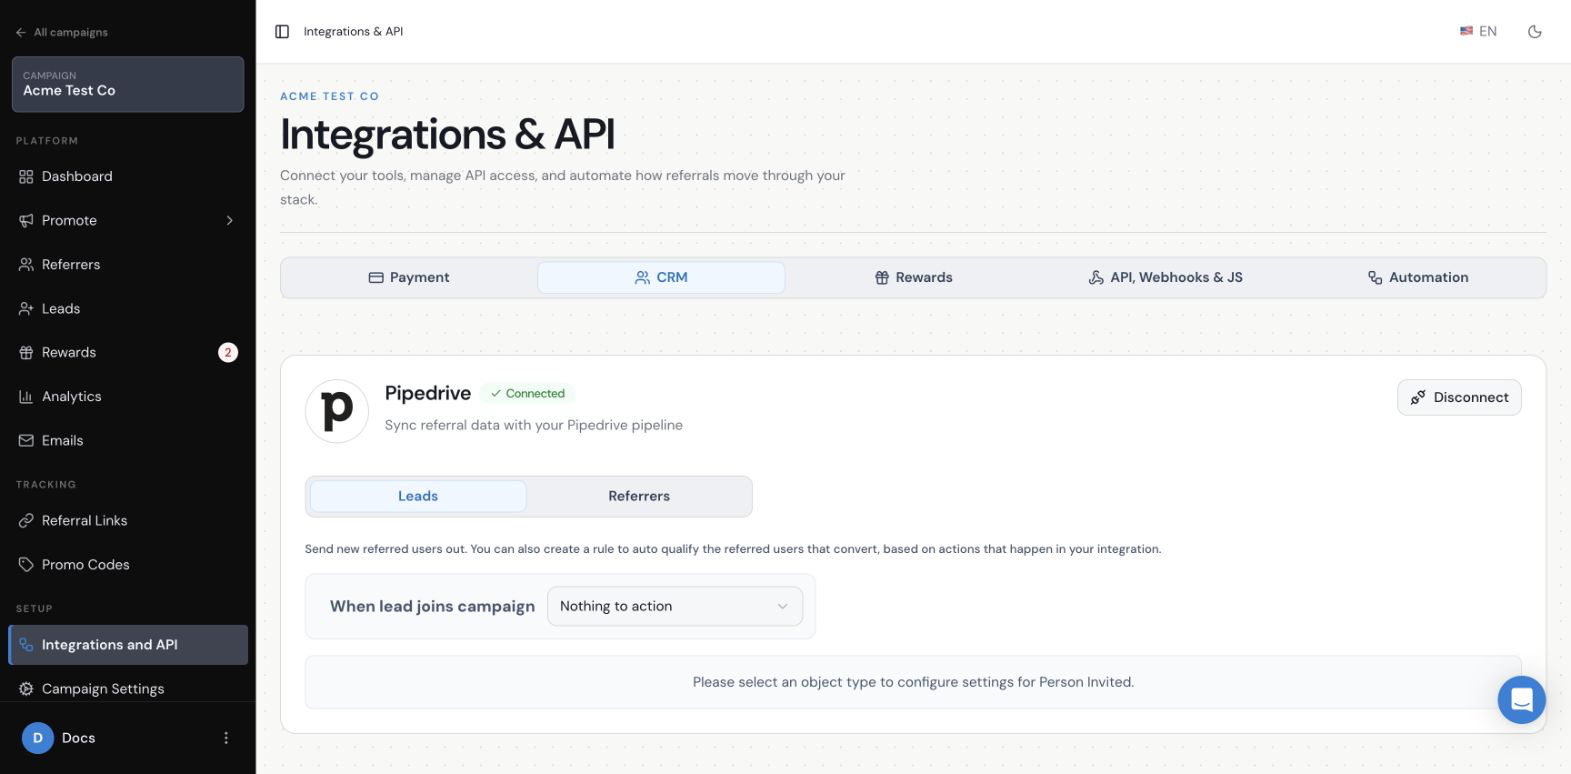Expand the Promote submenu chevron
This screenshot has height=774, width=1571.
[x=229, y=220]
